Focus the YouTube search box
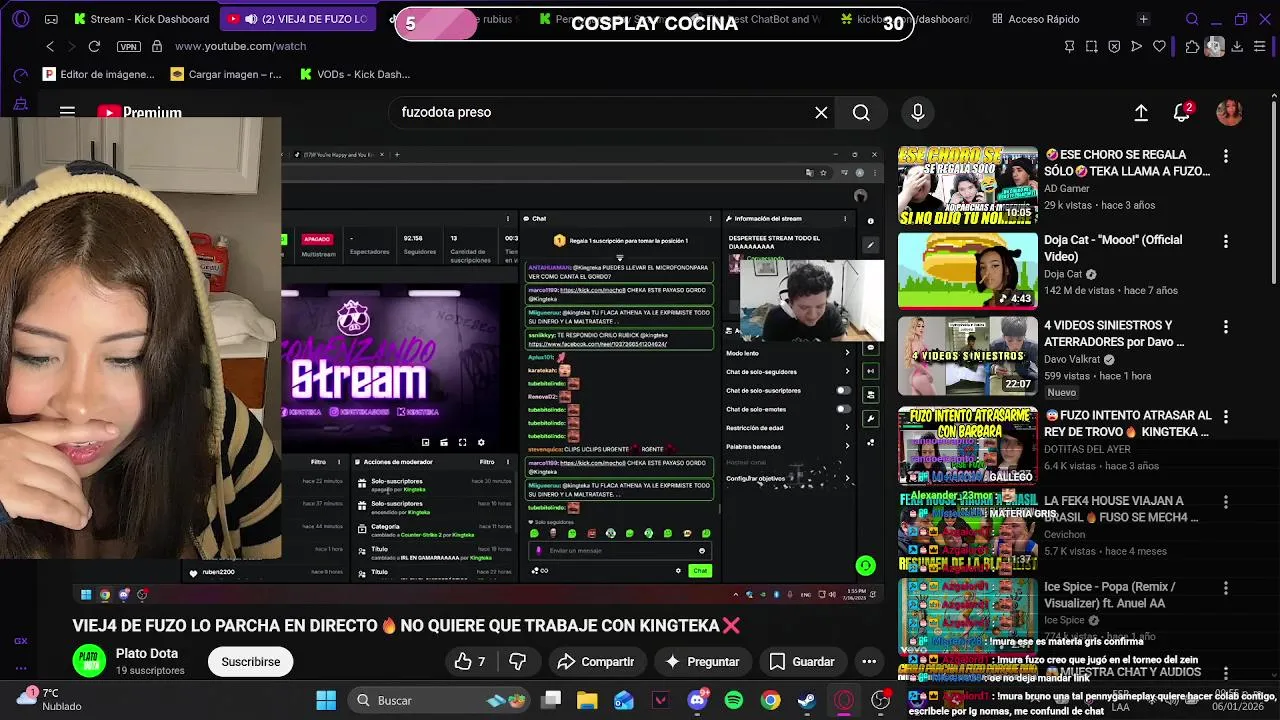This screenshot has width=1280, height=720. tap(600, 112)
